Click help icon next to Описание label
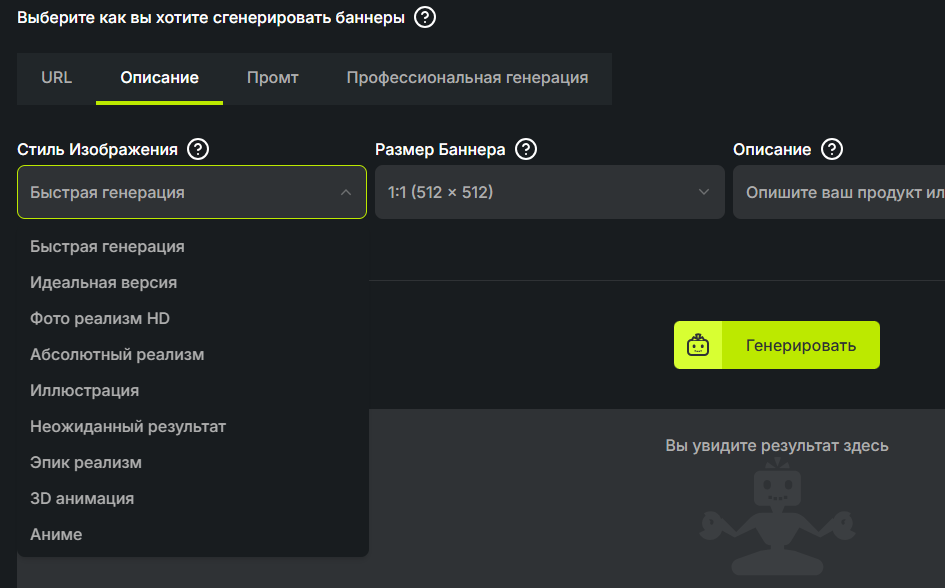945x588 pixels. 832,149
